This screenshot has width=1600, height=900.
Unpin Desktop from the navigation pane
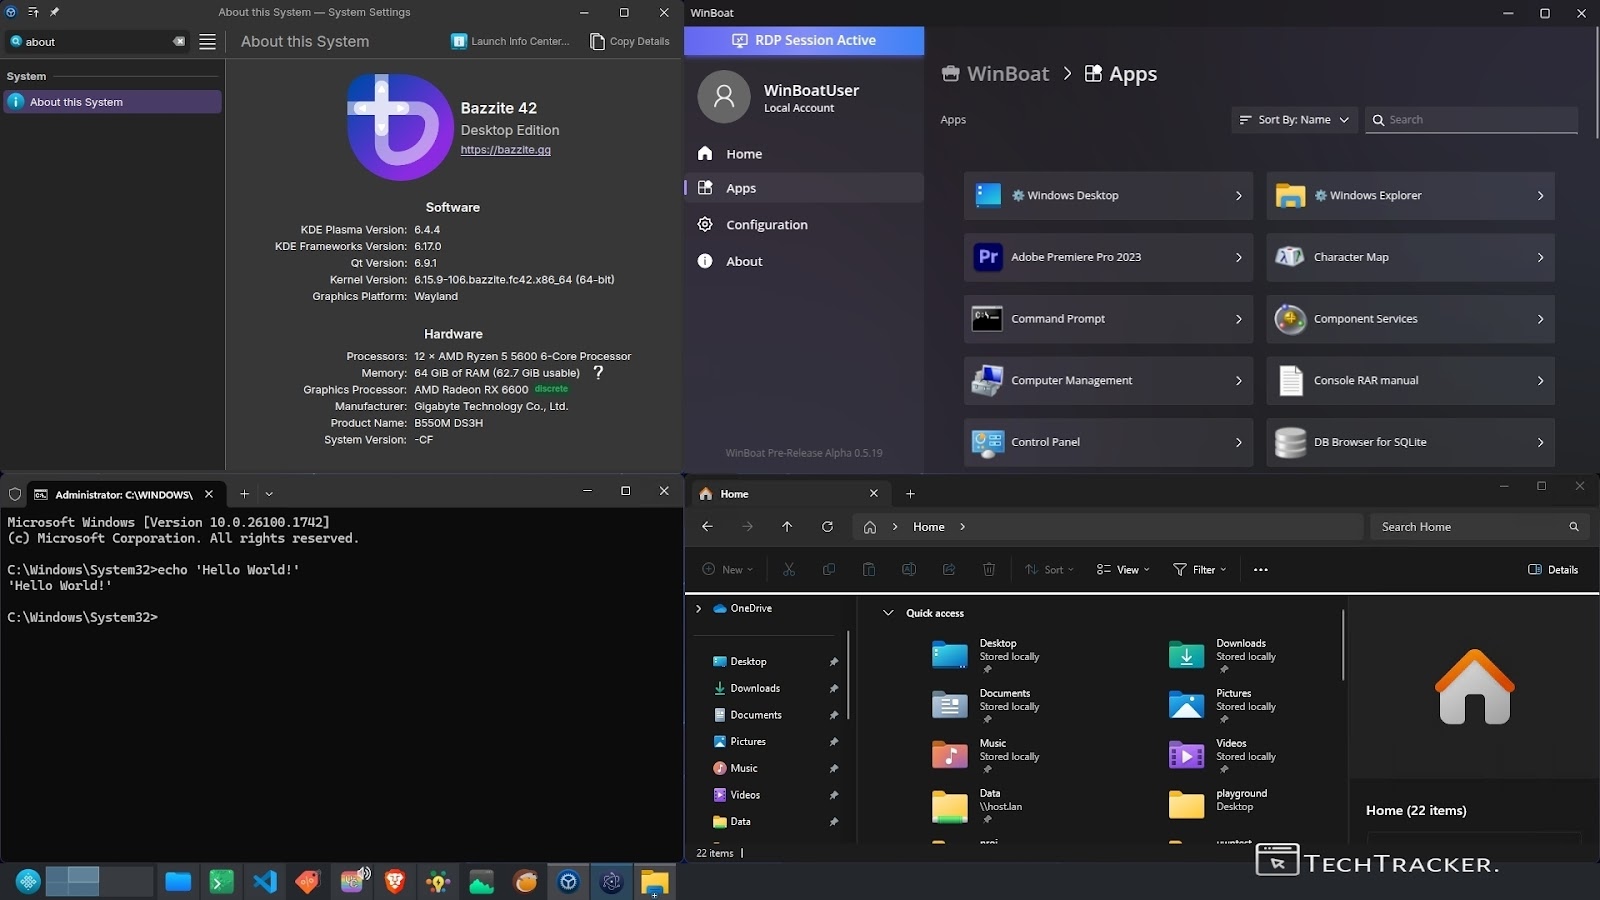833,662
